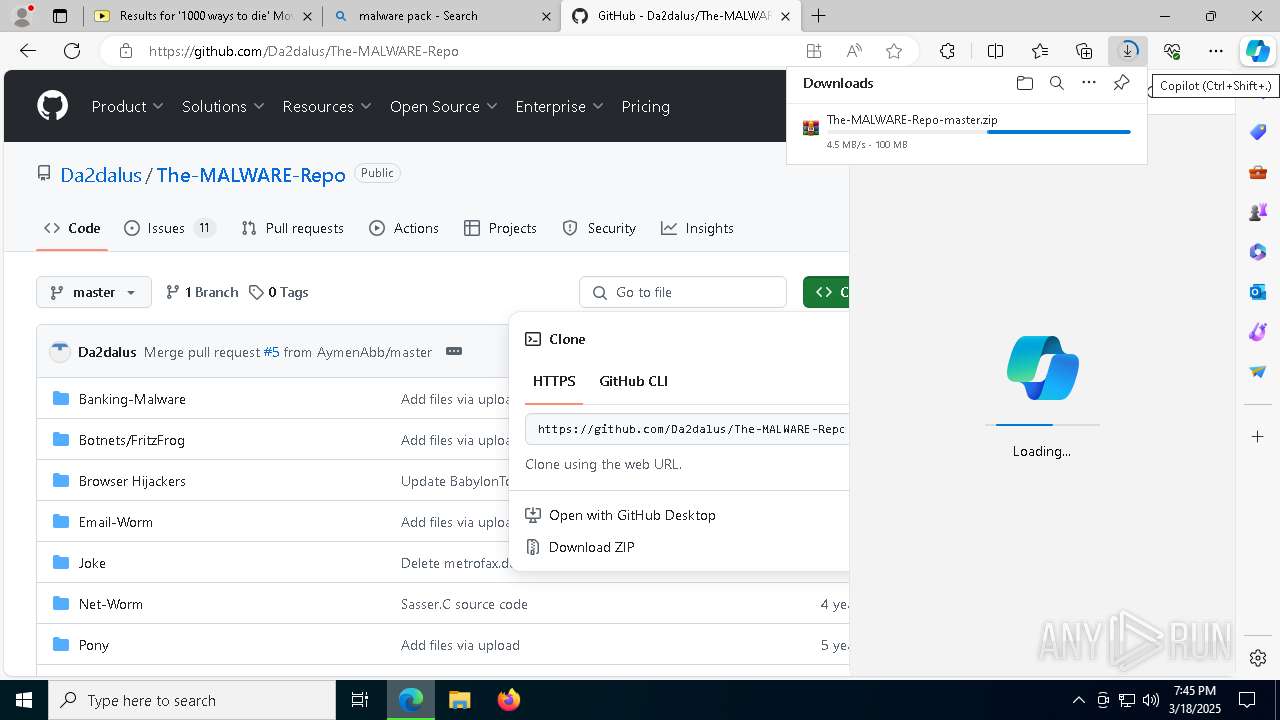
Task: Open the downloads folder from Downloads panel
Action: (x=1025, y=83)
